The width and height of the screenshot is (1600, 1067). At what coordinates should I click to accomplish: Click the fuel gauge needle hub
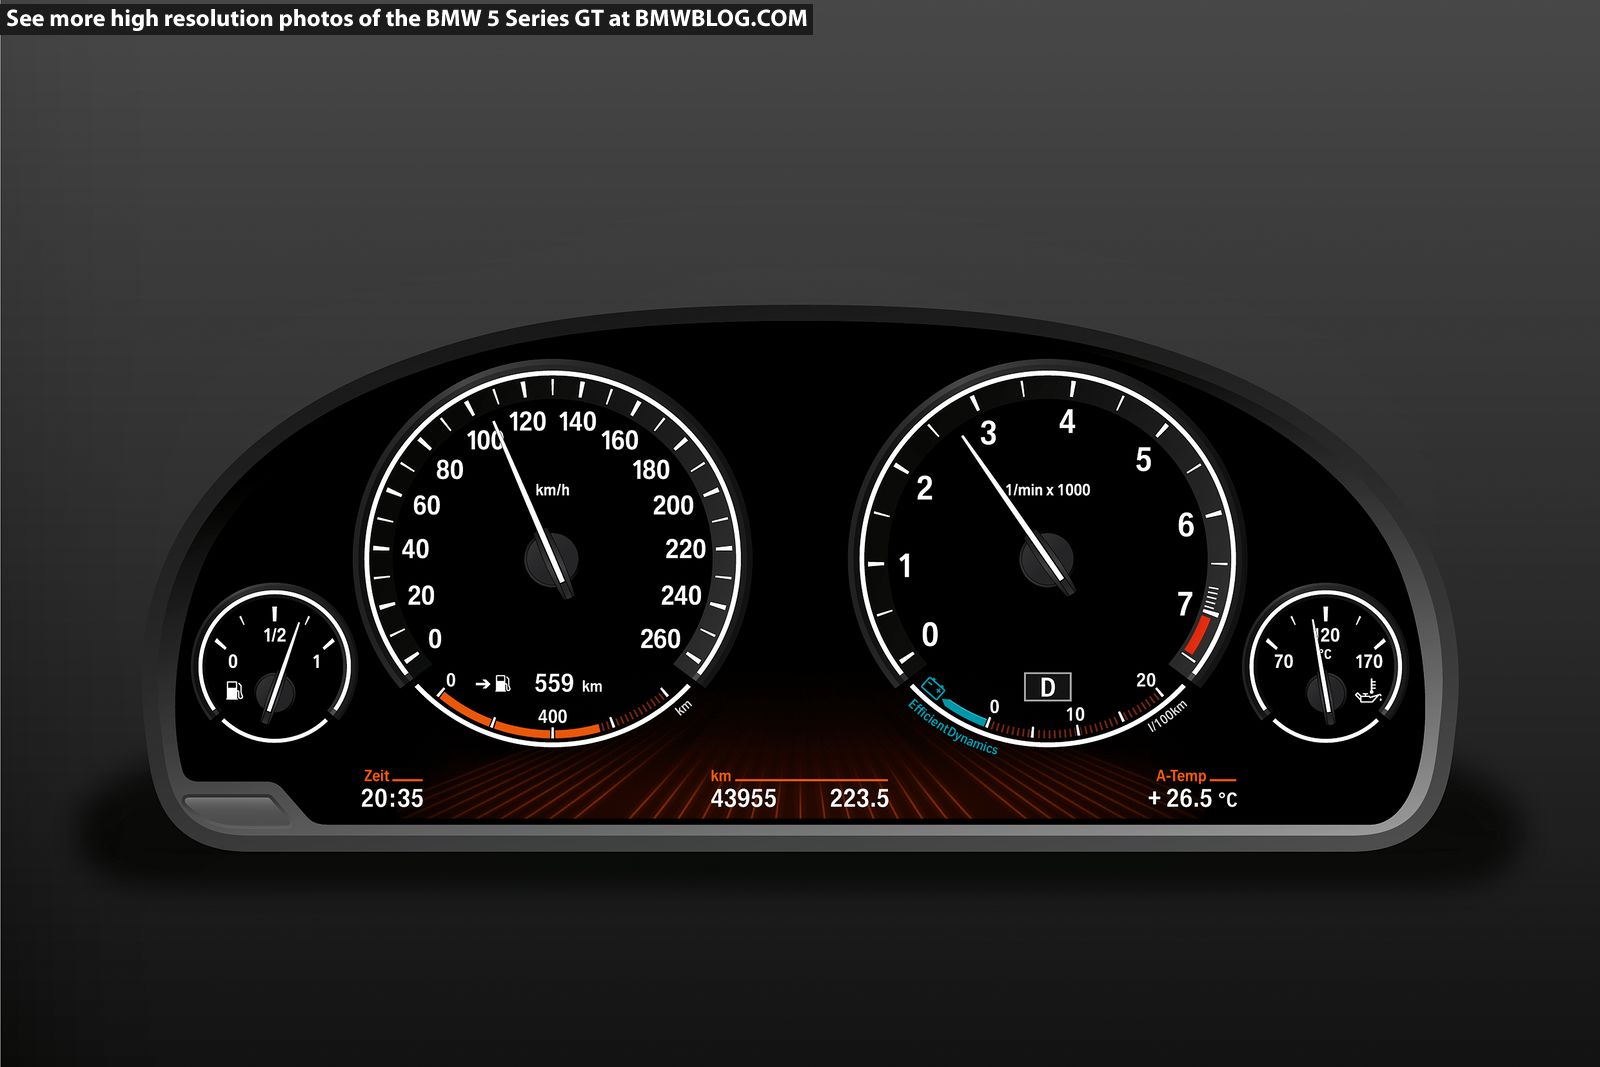(x=275, y=692)
